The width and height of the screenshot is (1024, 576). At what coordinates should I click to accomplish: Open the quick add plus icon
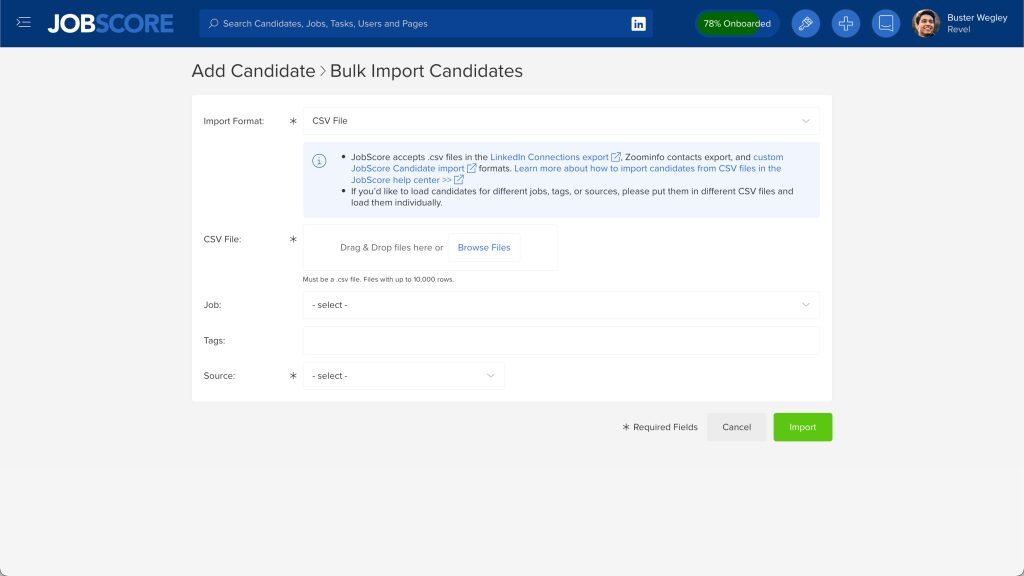point(846,22)
